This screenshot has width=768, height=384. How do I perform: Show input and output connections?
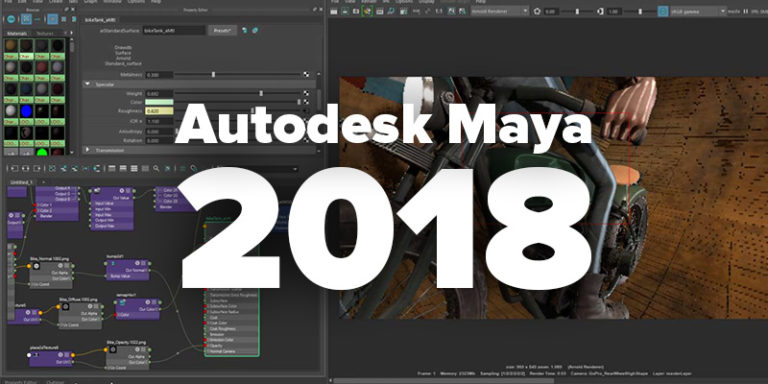25,168
